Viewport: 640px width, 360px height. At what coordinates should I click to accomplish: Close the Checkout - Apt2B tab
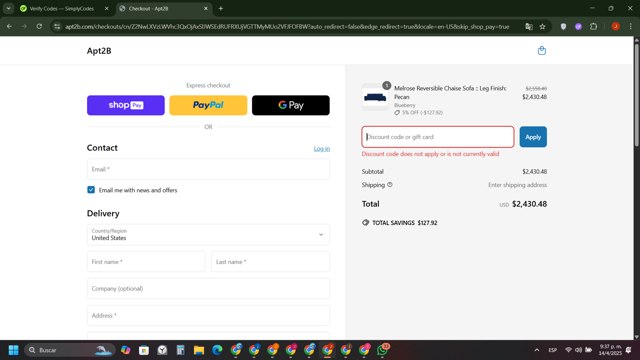tap(206, 8)
